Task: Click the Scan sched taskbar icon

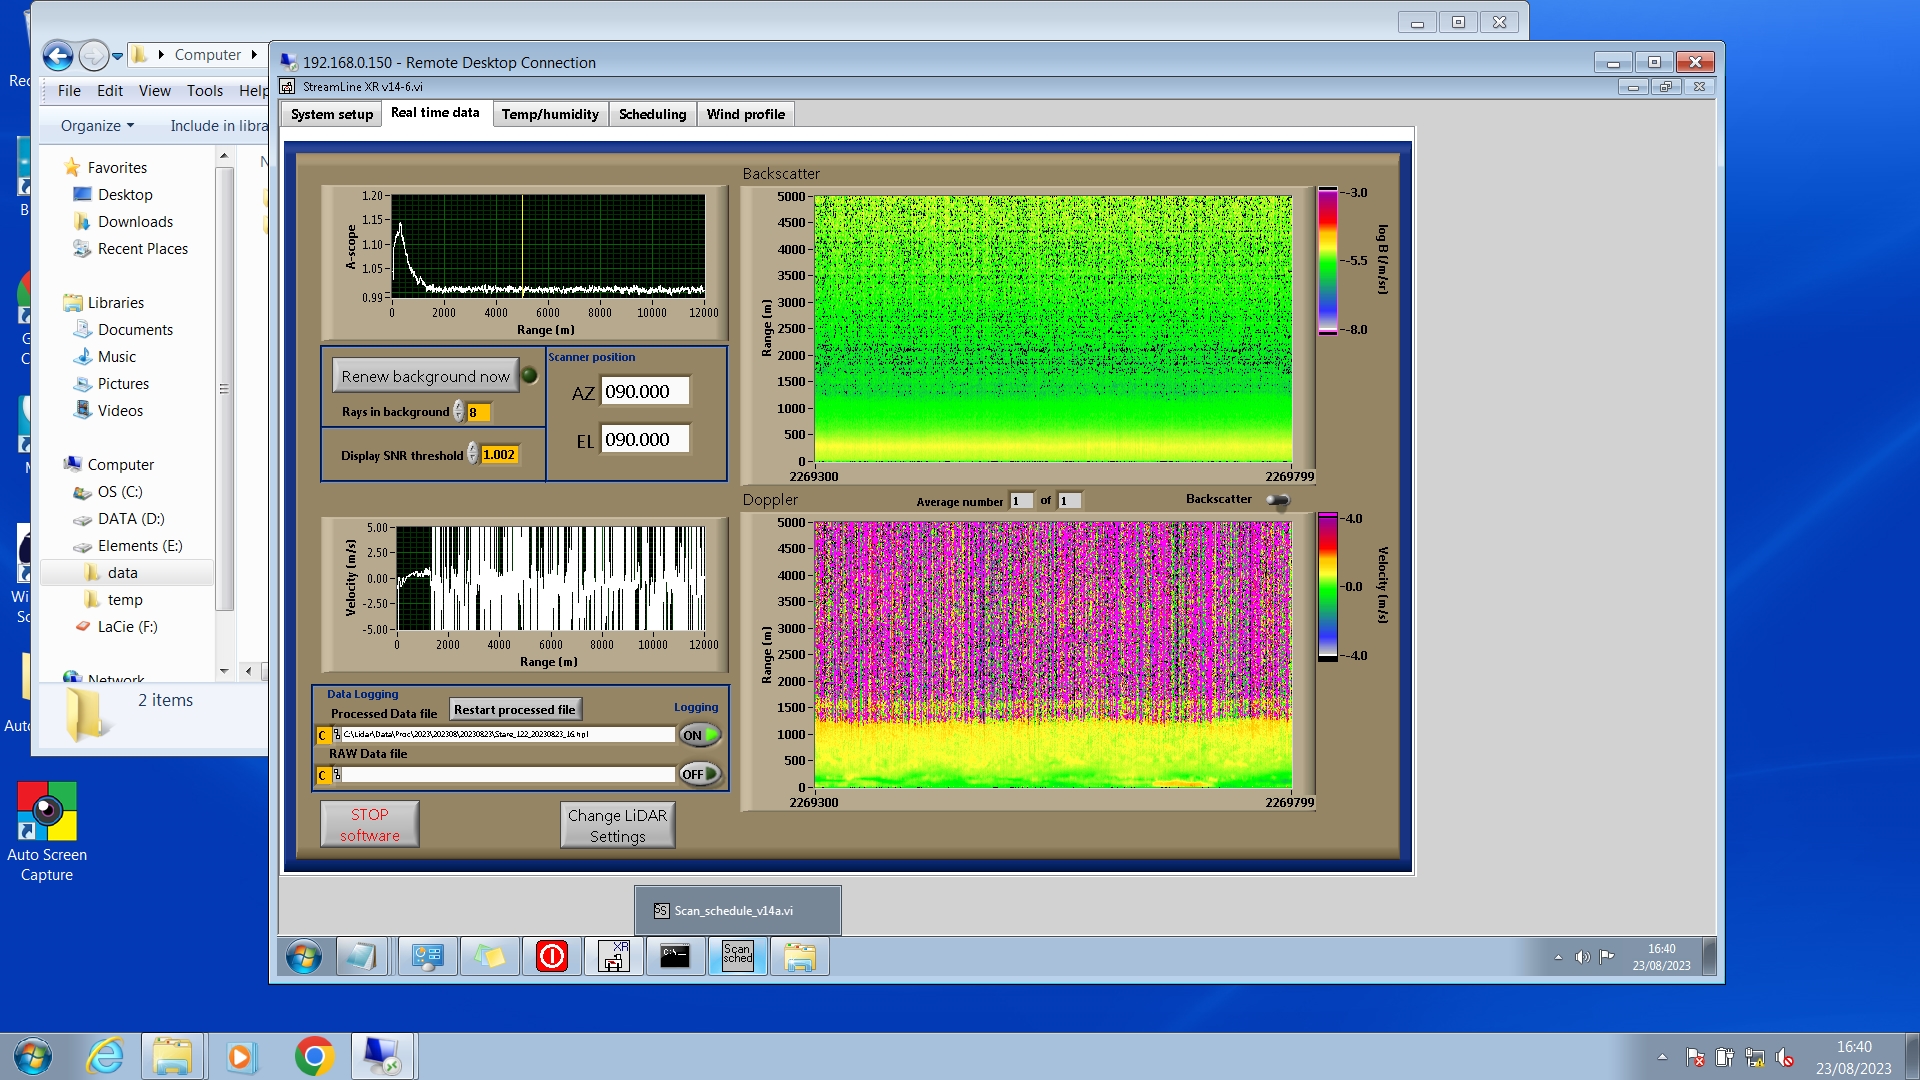Action: point(737,956)
